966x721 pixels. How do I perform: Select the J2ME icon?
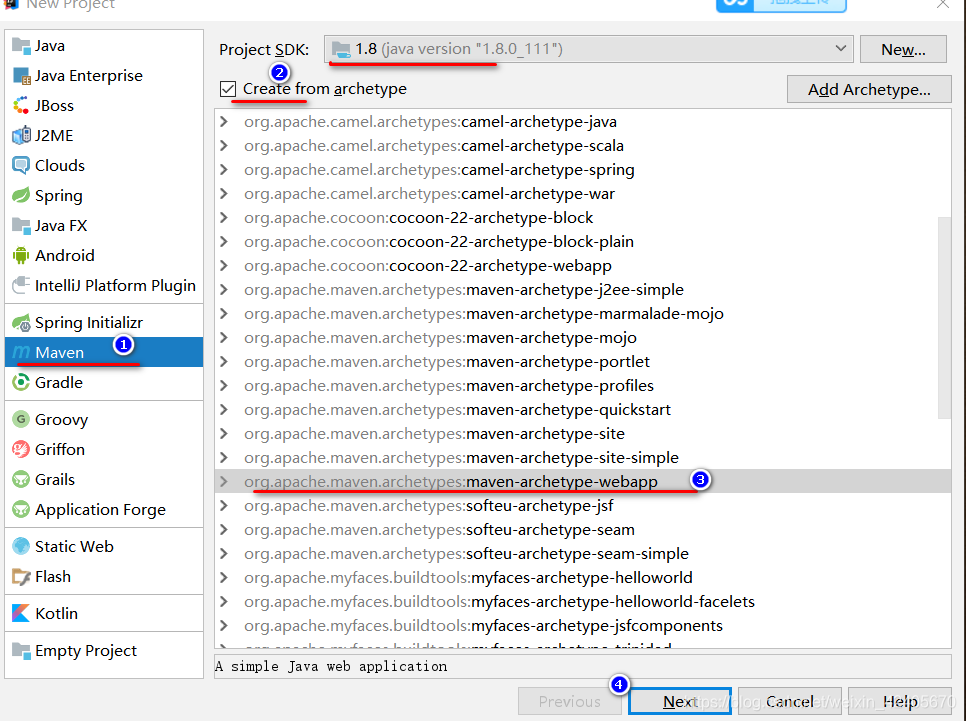tap(21, 135)
